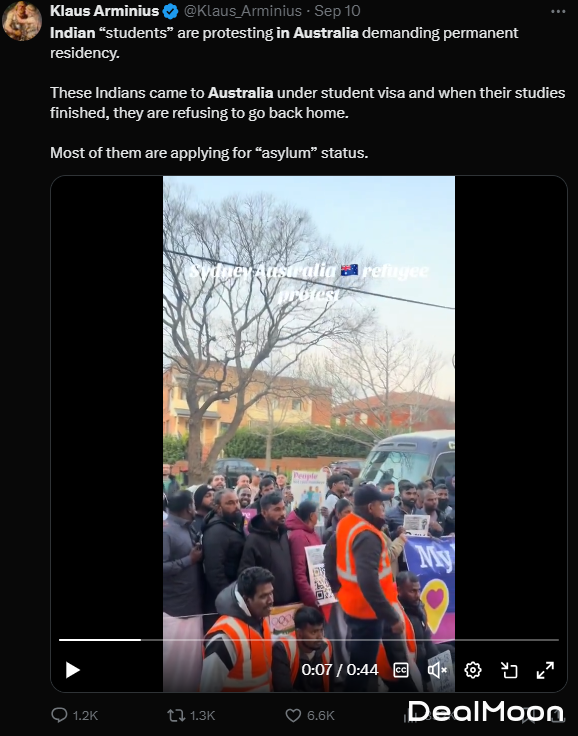578x736 pixels.
Task: Like the tweet with the heart icon
Action: pos(293,715)
